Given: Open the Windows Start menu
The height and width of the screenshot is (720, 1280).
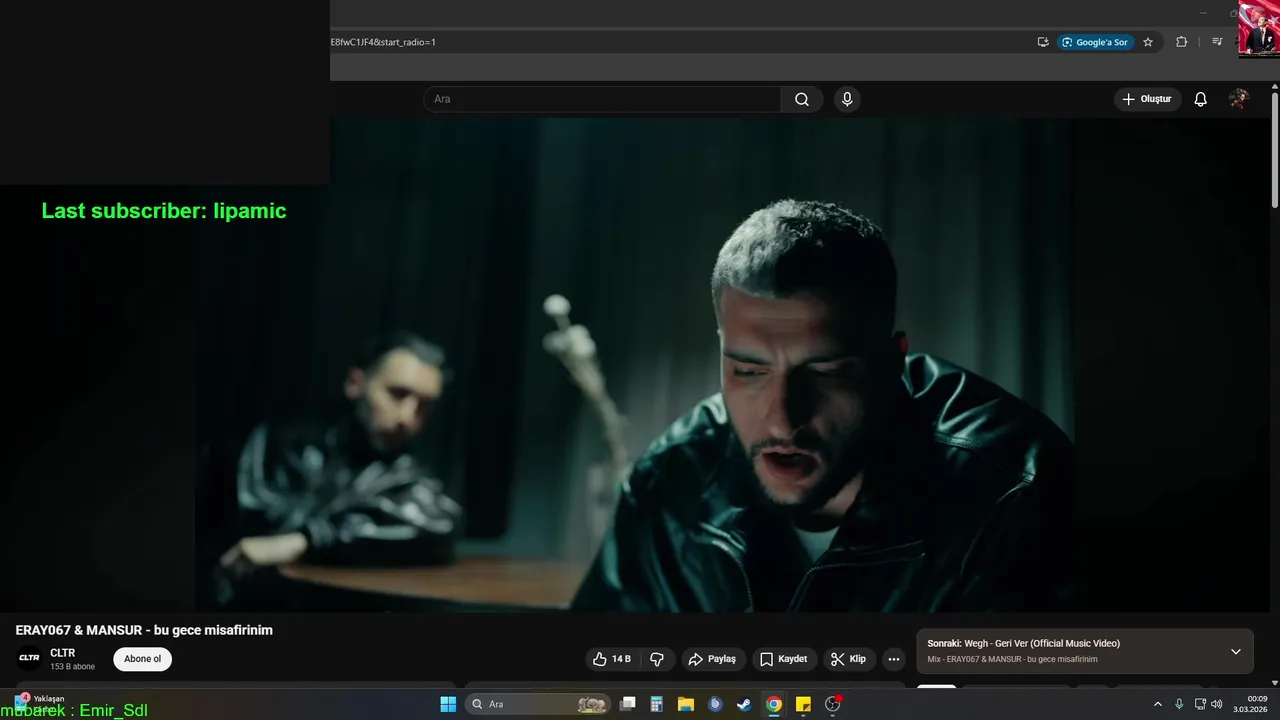Looking at the screenshot, I should 448,704.
